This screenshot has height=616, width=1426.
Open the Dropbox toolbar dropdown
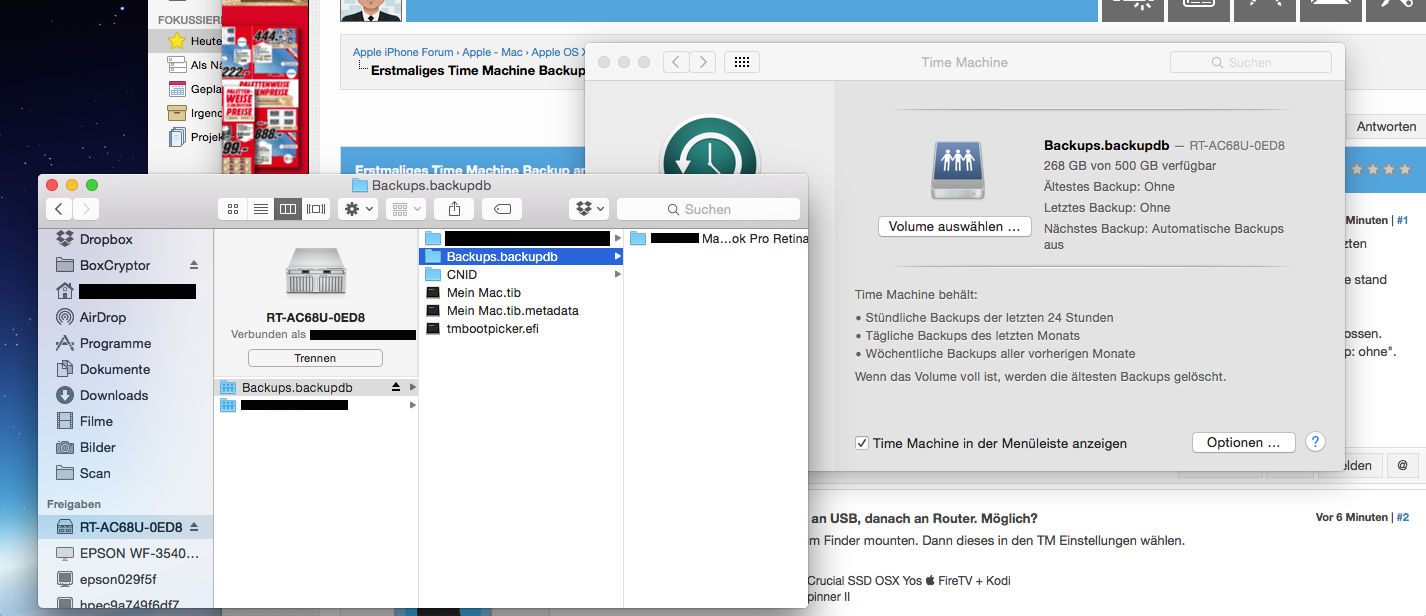click(x=588, y=209)
